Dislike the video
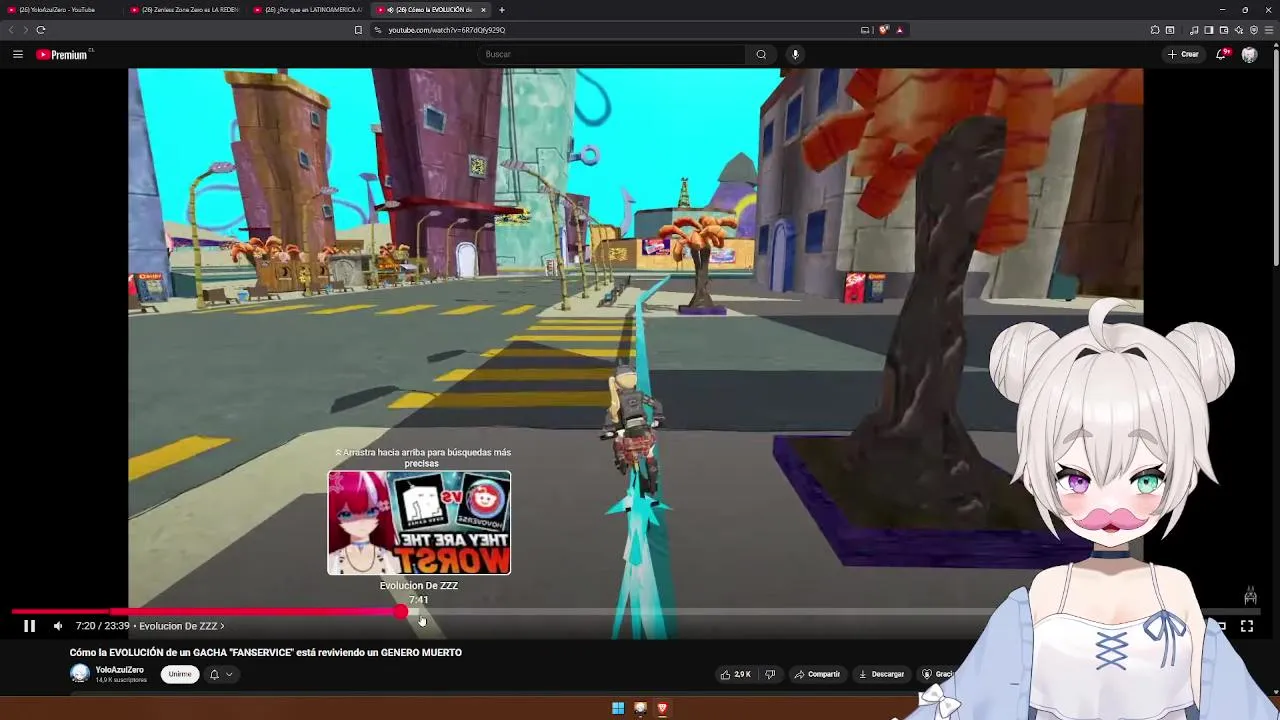 point(770,674)
